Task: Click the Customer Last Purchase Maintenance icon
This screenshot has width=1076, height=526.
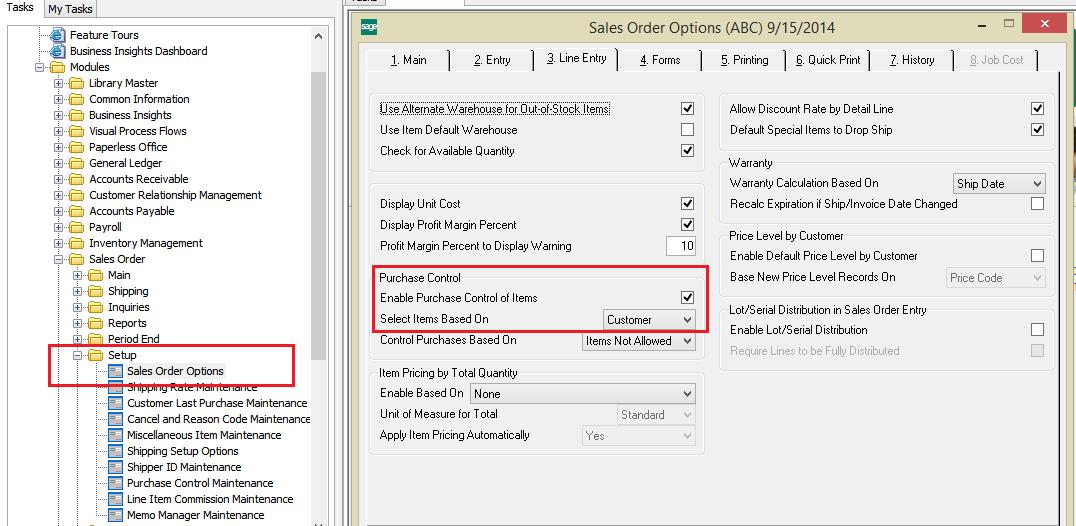Action: coord(115,403)
